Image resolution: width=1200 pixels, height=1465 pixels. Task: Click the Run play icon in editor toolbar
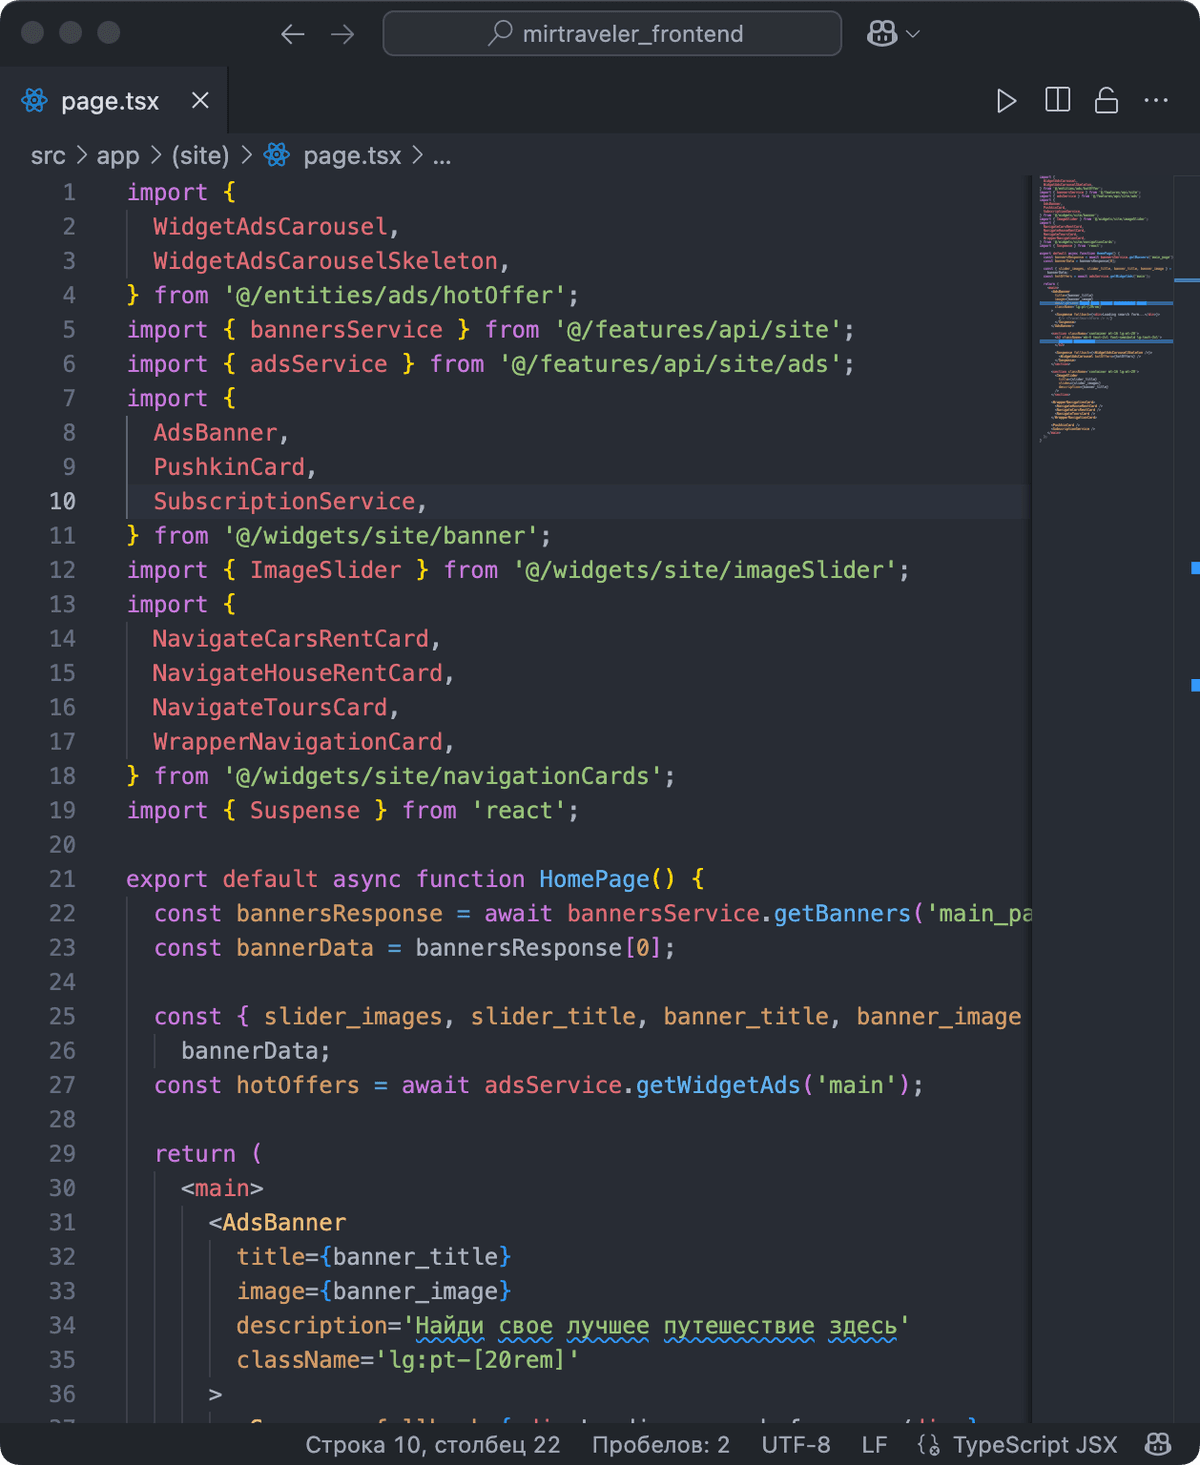pyautogui.click(x=1006, y=101)
